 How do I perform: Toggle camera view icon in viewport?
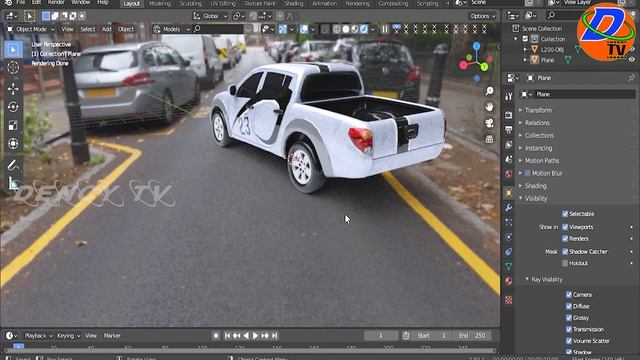[x=489, y=123]
